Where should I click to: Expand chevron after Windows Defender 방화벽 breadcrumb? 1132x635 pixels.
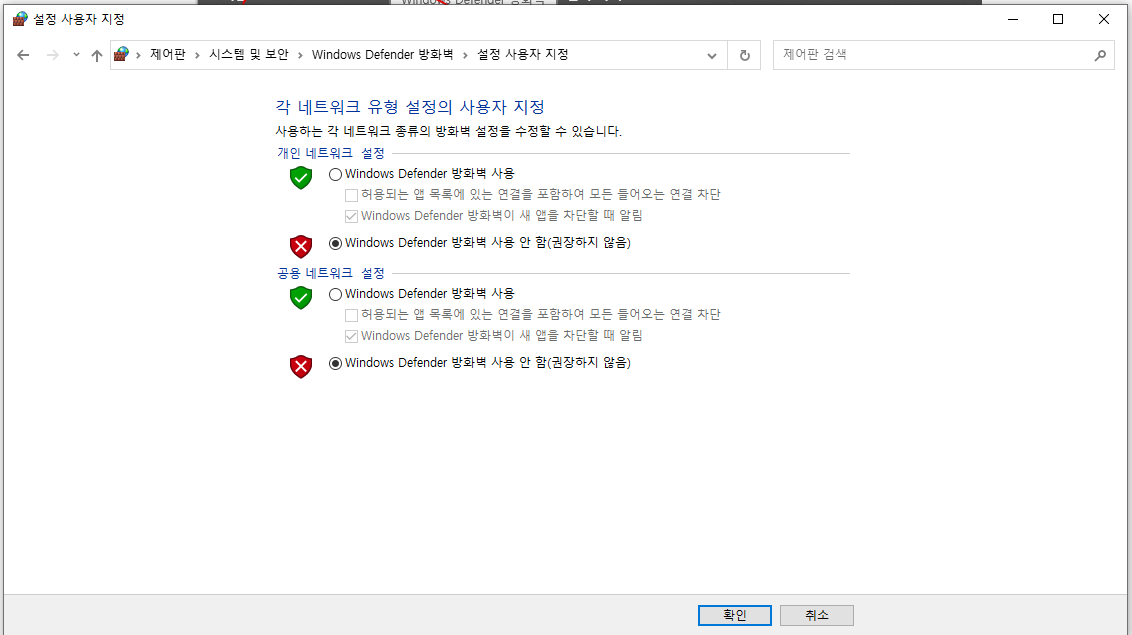click(x=465, y=55)
